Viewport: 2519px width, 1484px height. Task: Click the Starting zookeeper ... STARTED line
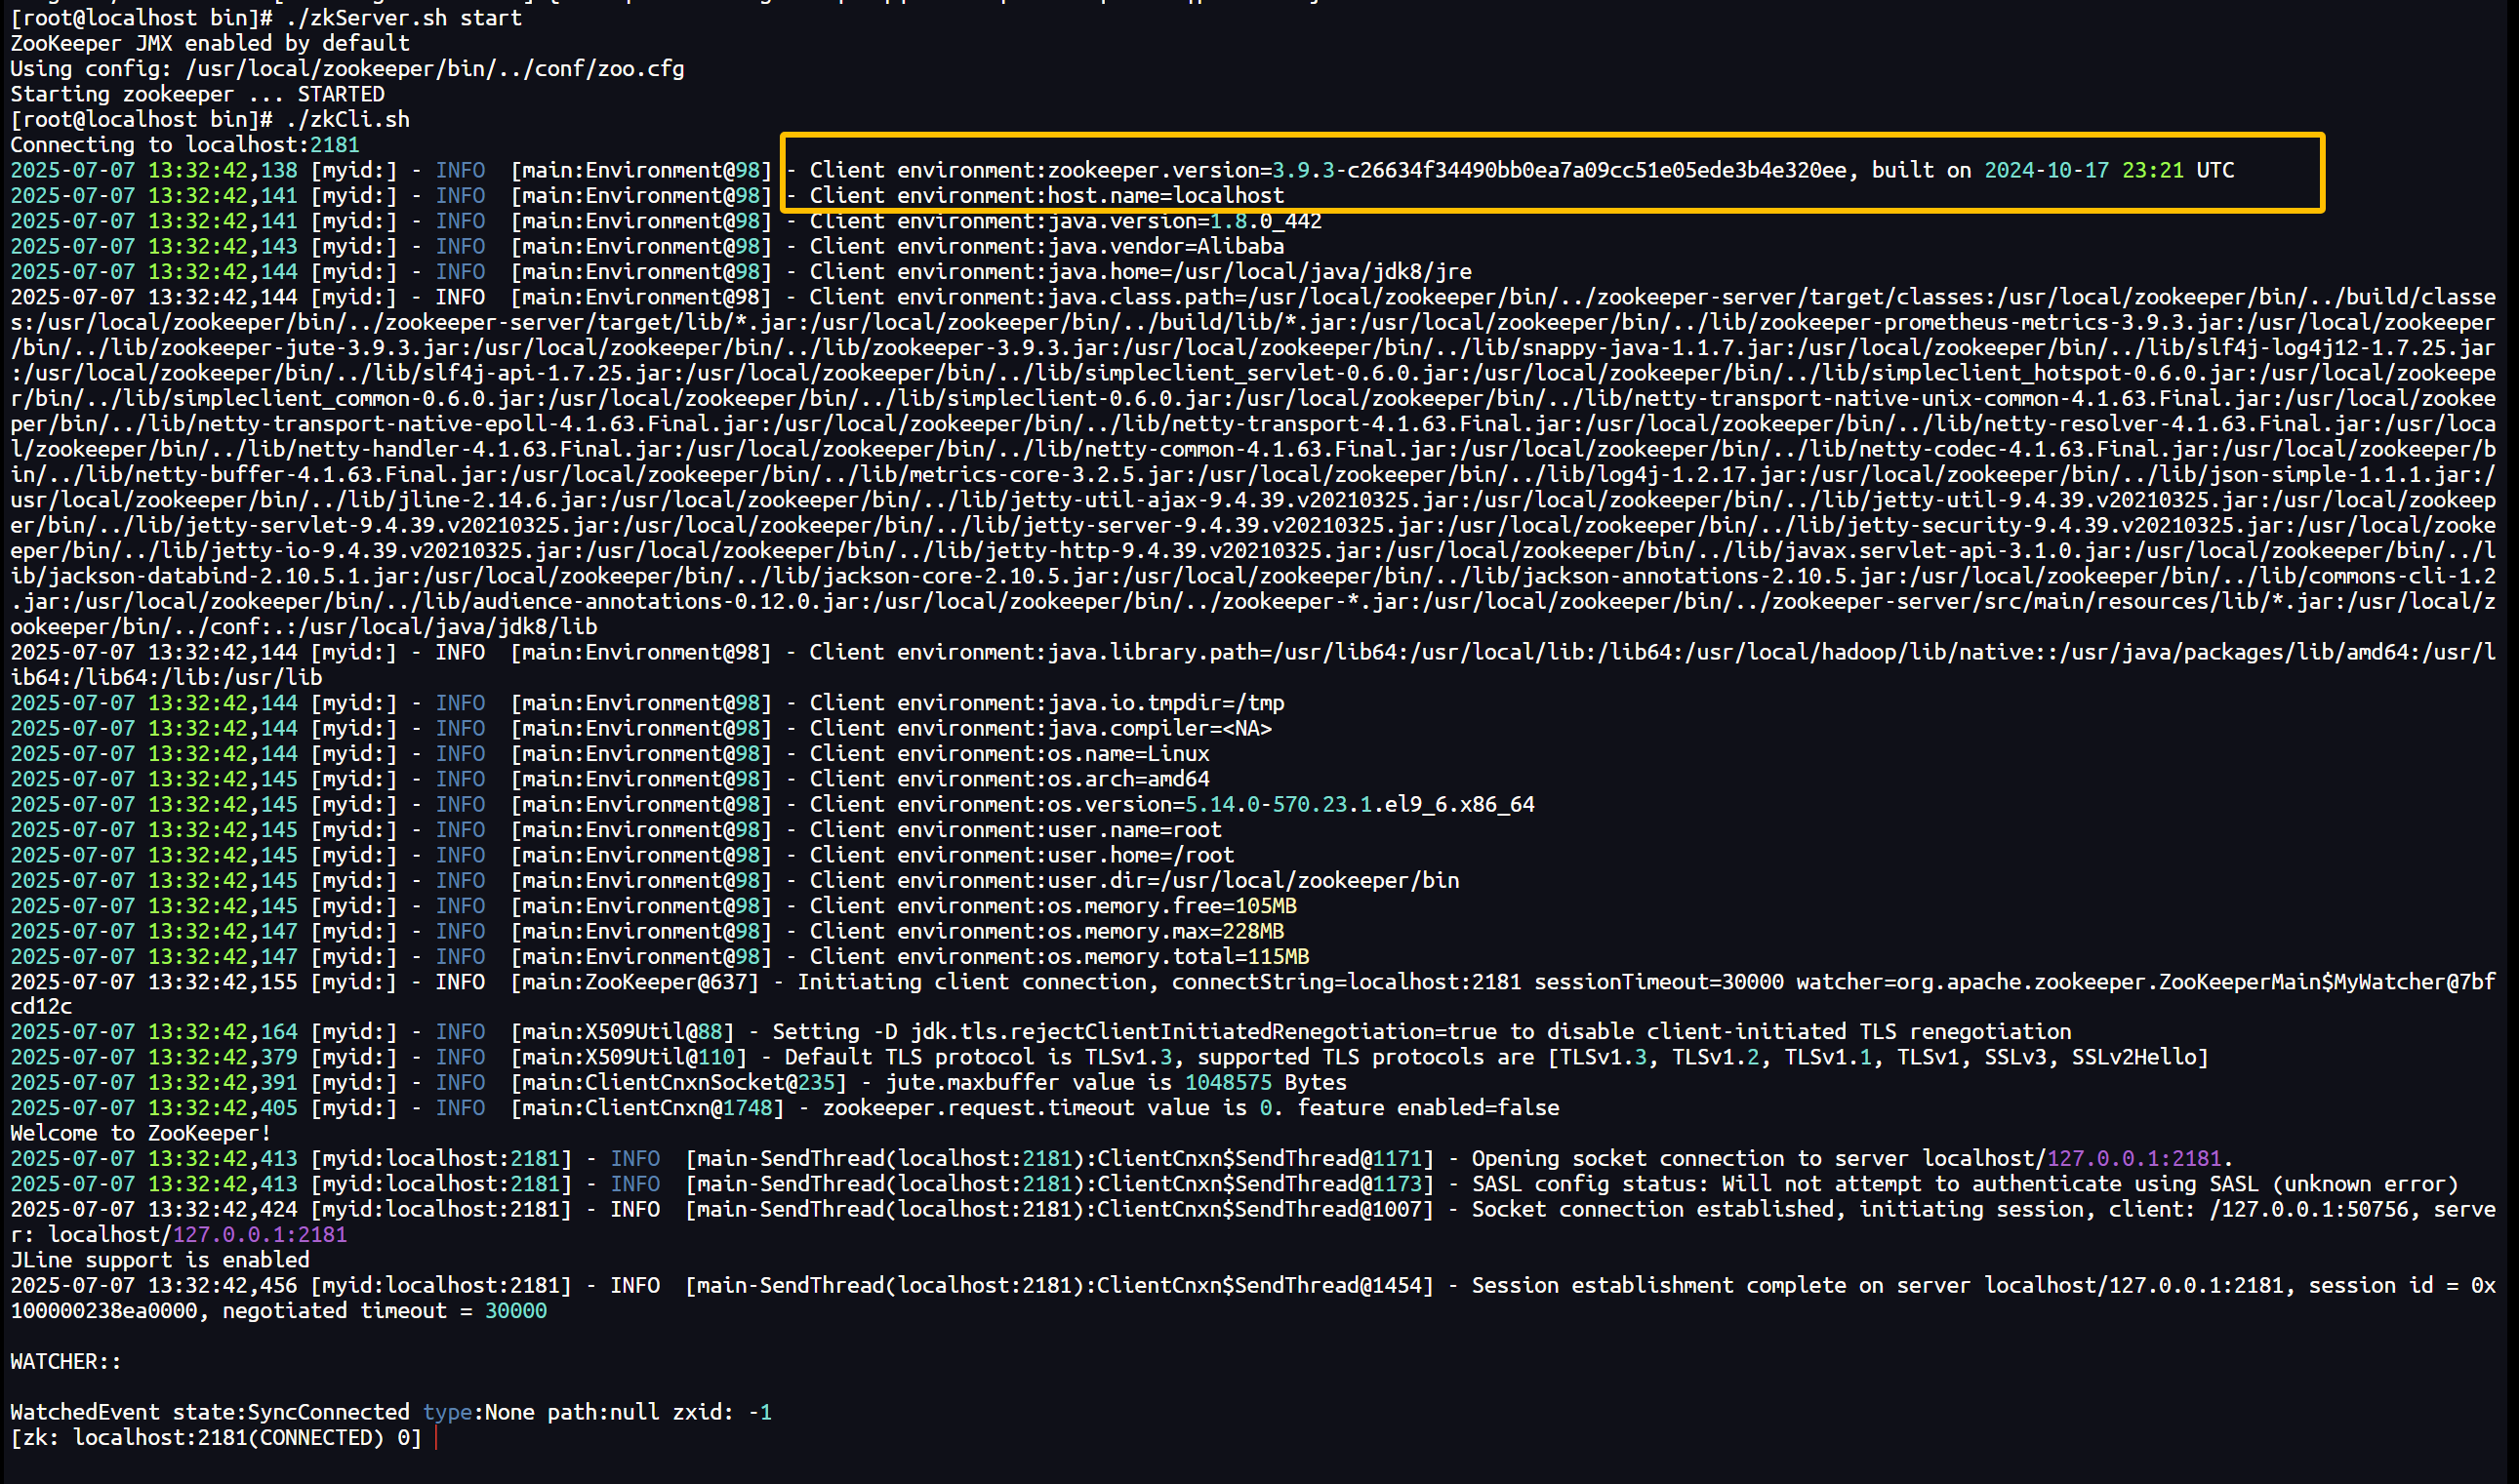197,94
